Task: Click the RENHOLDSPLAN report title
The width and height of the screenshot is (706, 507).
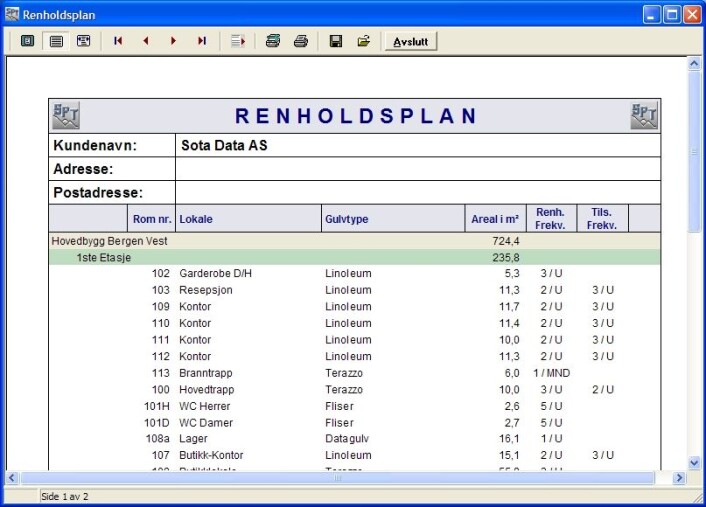Action: pyautogui.click(x=356, y=116)
